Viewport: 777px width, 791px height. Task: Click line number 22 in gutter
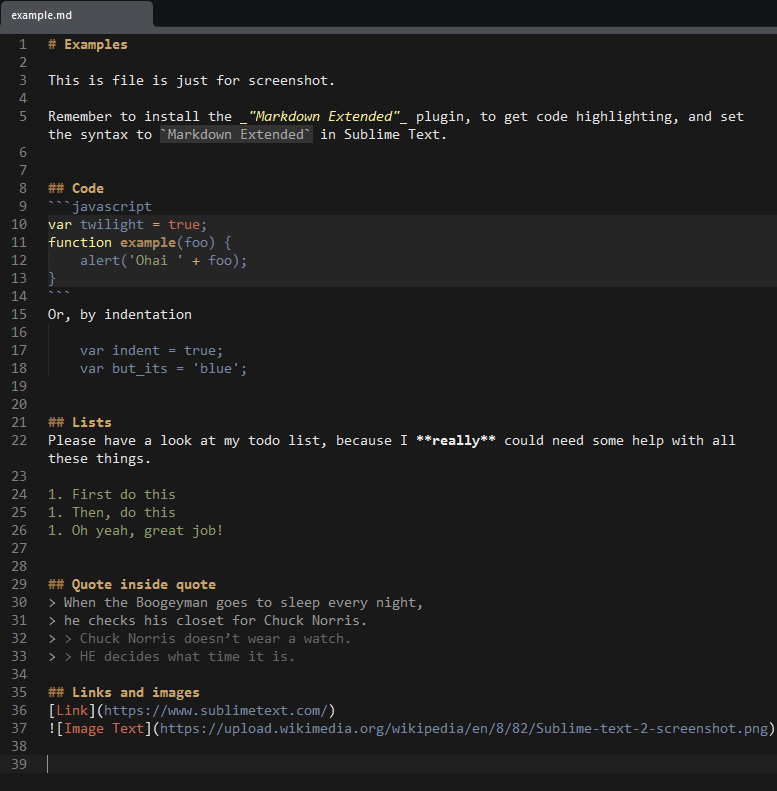click(19, 440)
